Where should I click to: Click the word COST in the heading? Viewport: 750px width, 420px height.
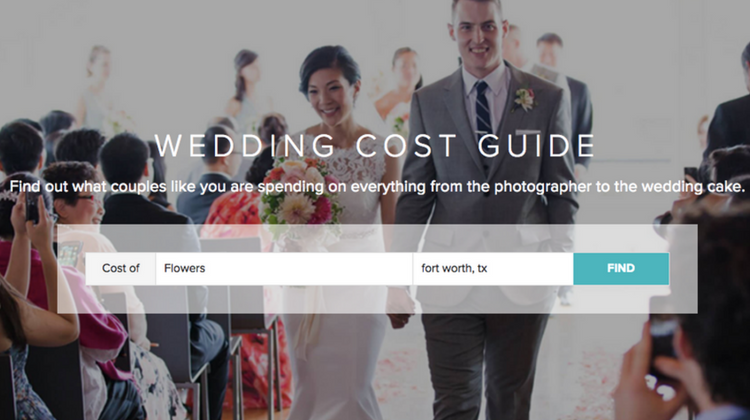tap(407, 145)
